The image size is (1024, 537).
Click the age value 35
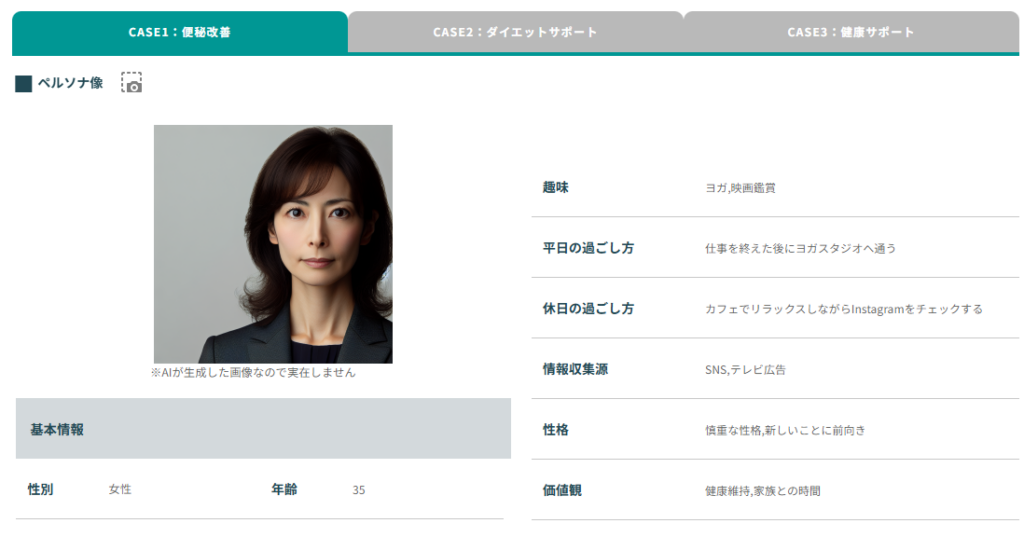tap(359, 490)
